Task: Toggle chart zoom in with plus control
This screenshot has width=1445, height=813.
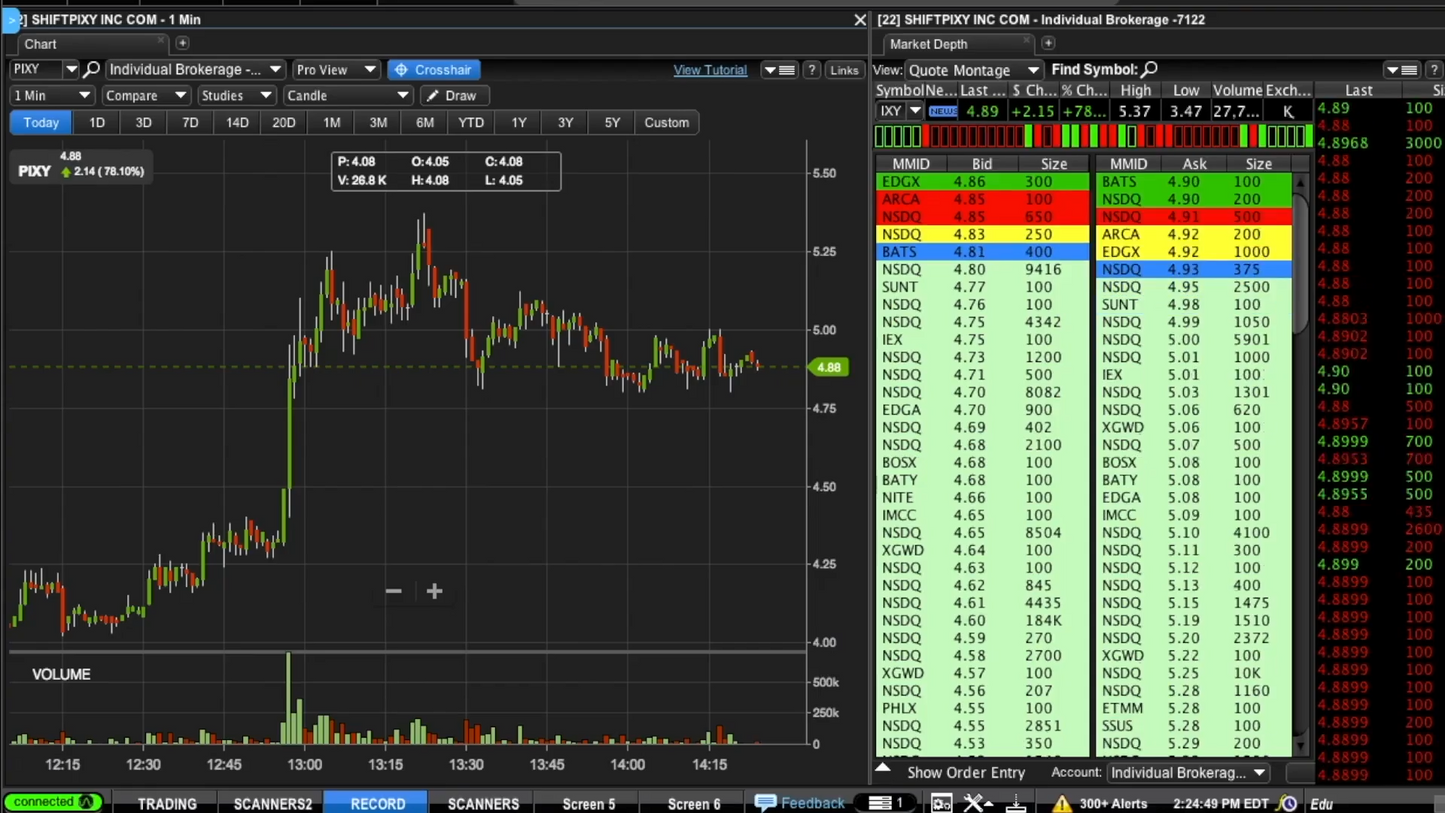Action: 434,591
